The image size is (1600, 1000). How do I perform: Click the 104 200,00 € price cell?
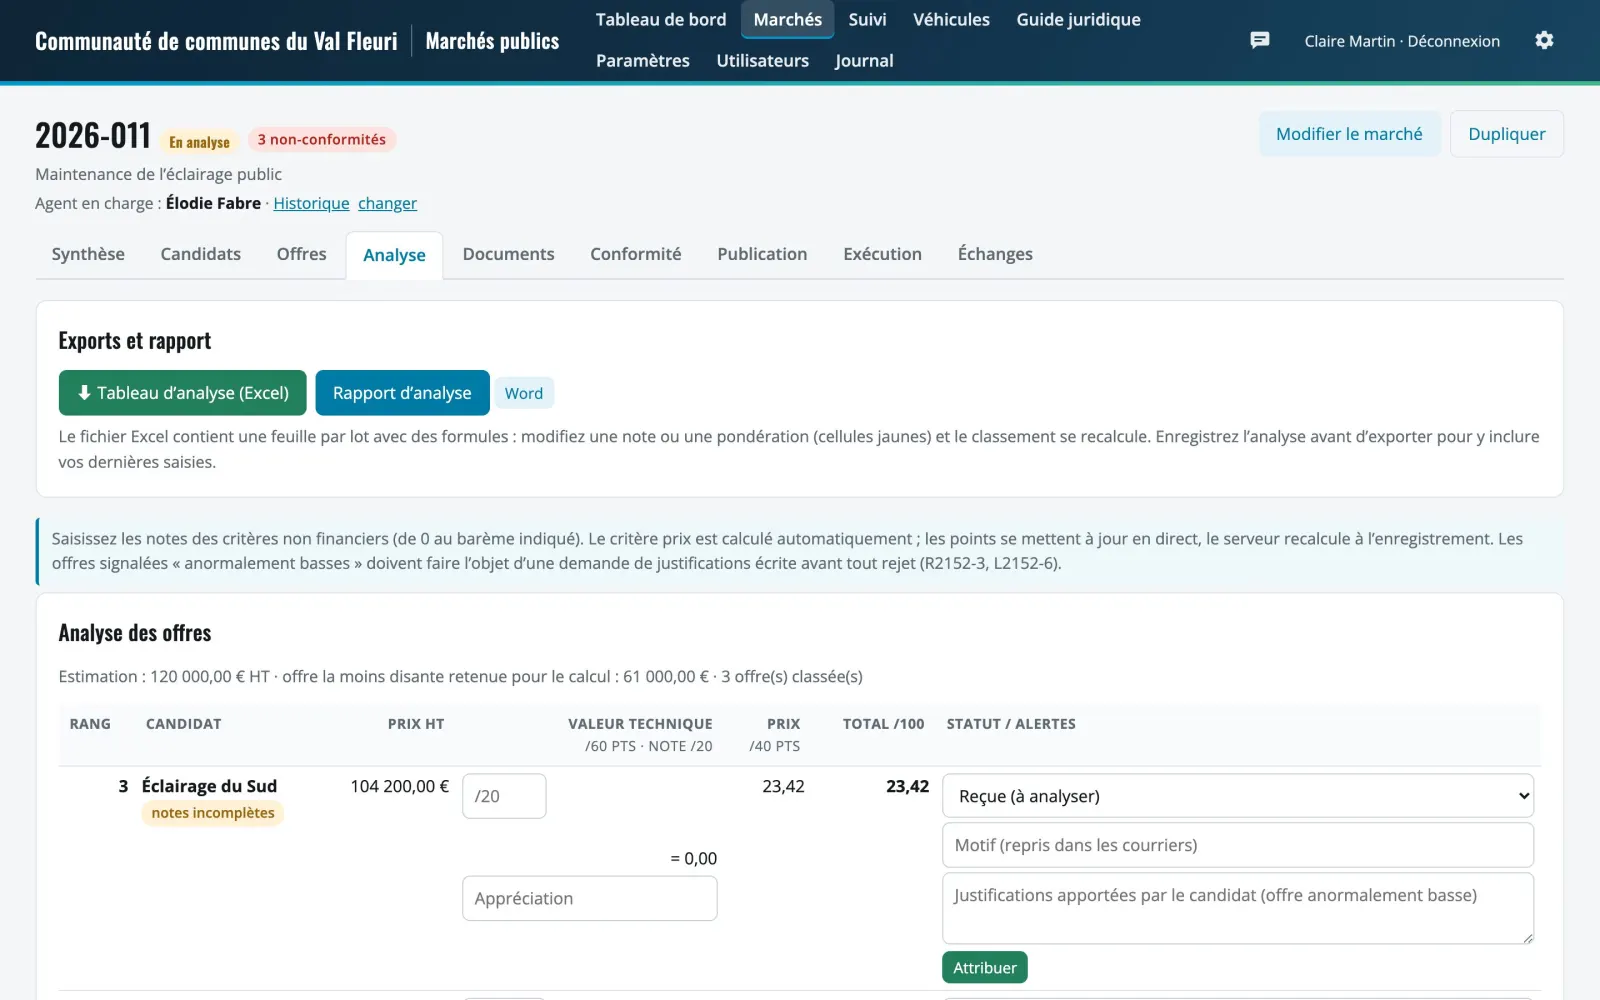click(399, 786)
